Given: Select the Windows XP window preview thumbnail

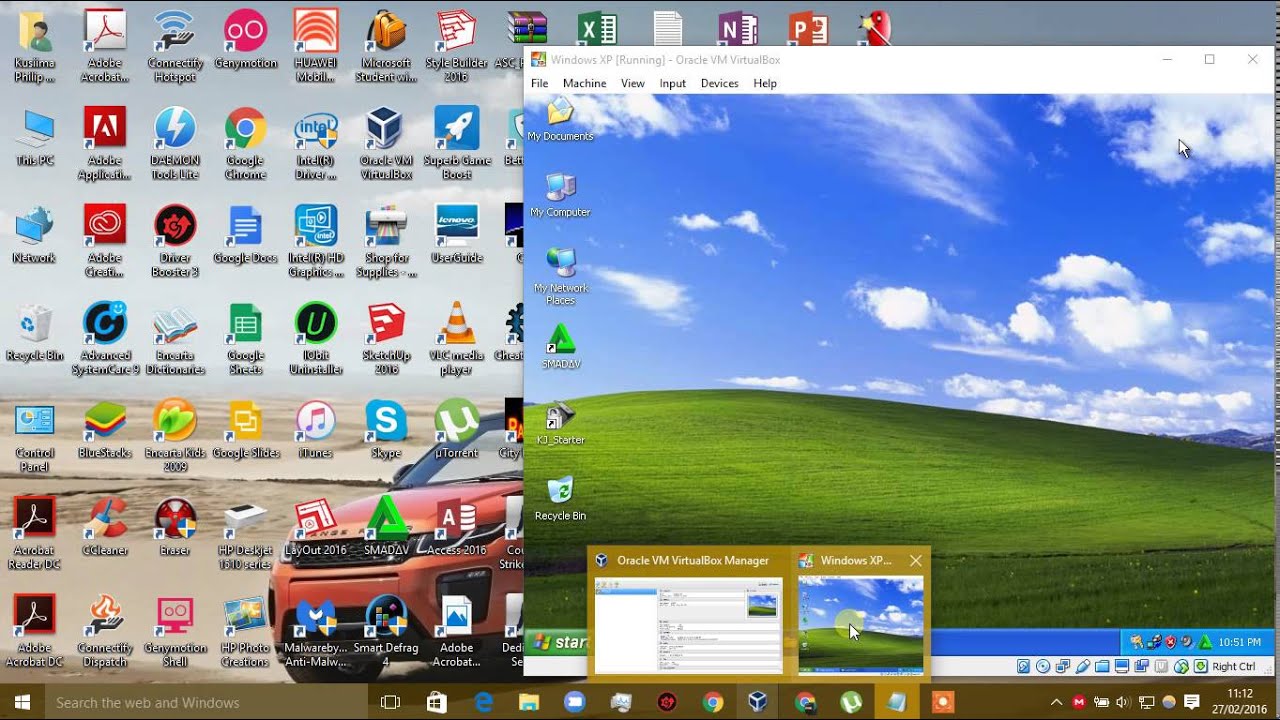Looking at the screenshot, I should [x=860, y=613].
